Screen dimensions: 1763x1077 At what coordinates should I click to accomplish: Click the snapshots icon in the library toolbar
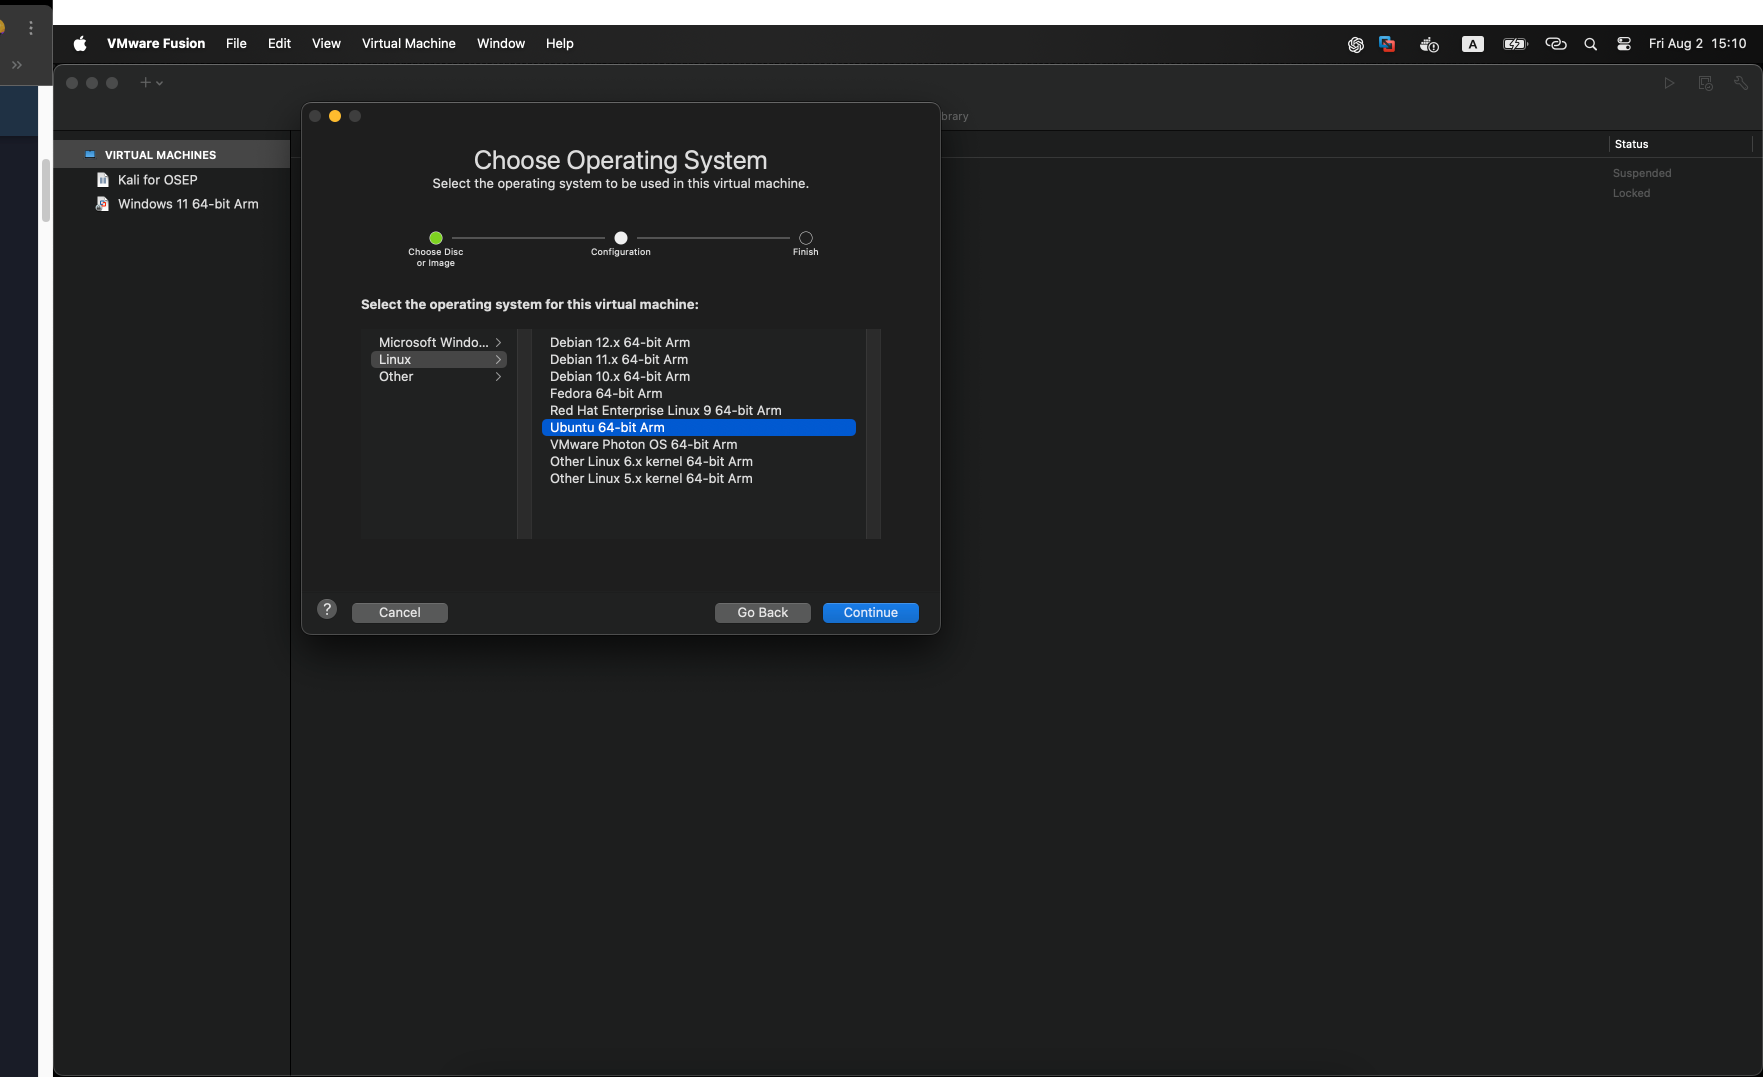1706,83
